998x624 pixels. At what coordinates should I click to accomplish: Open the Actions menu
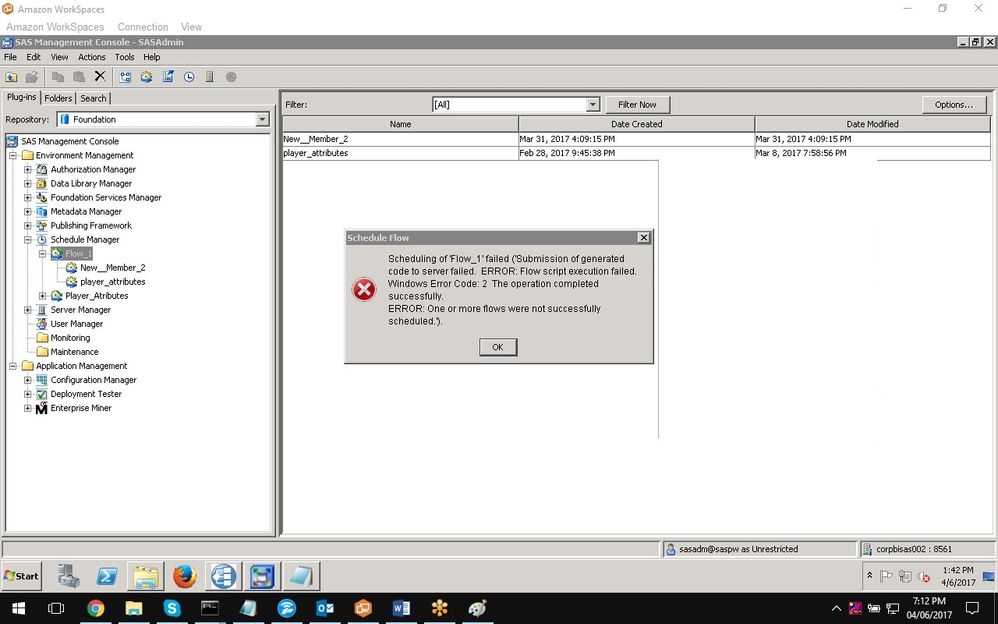click(x=92, y=57)
